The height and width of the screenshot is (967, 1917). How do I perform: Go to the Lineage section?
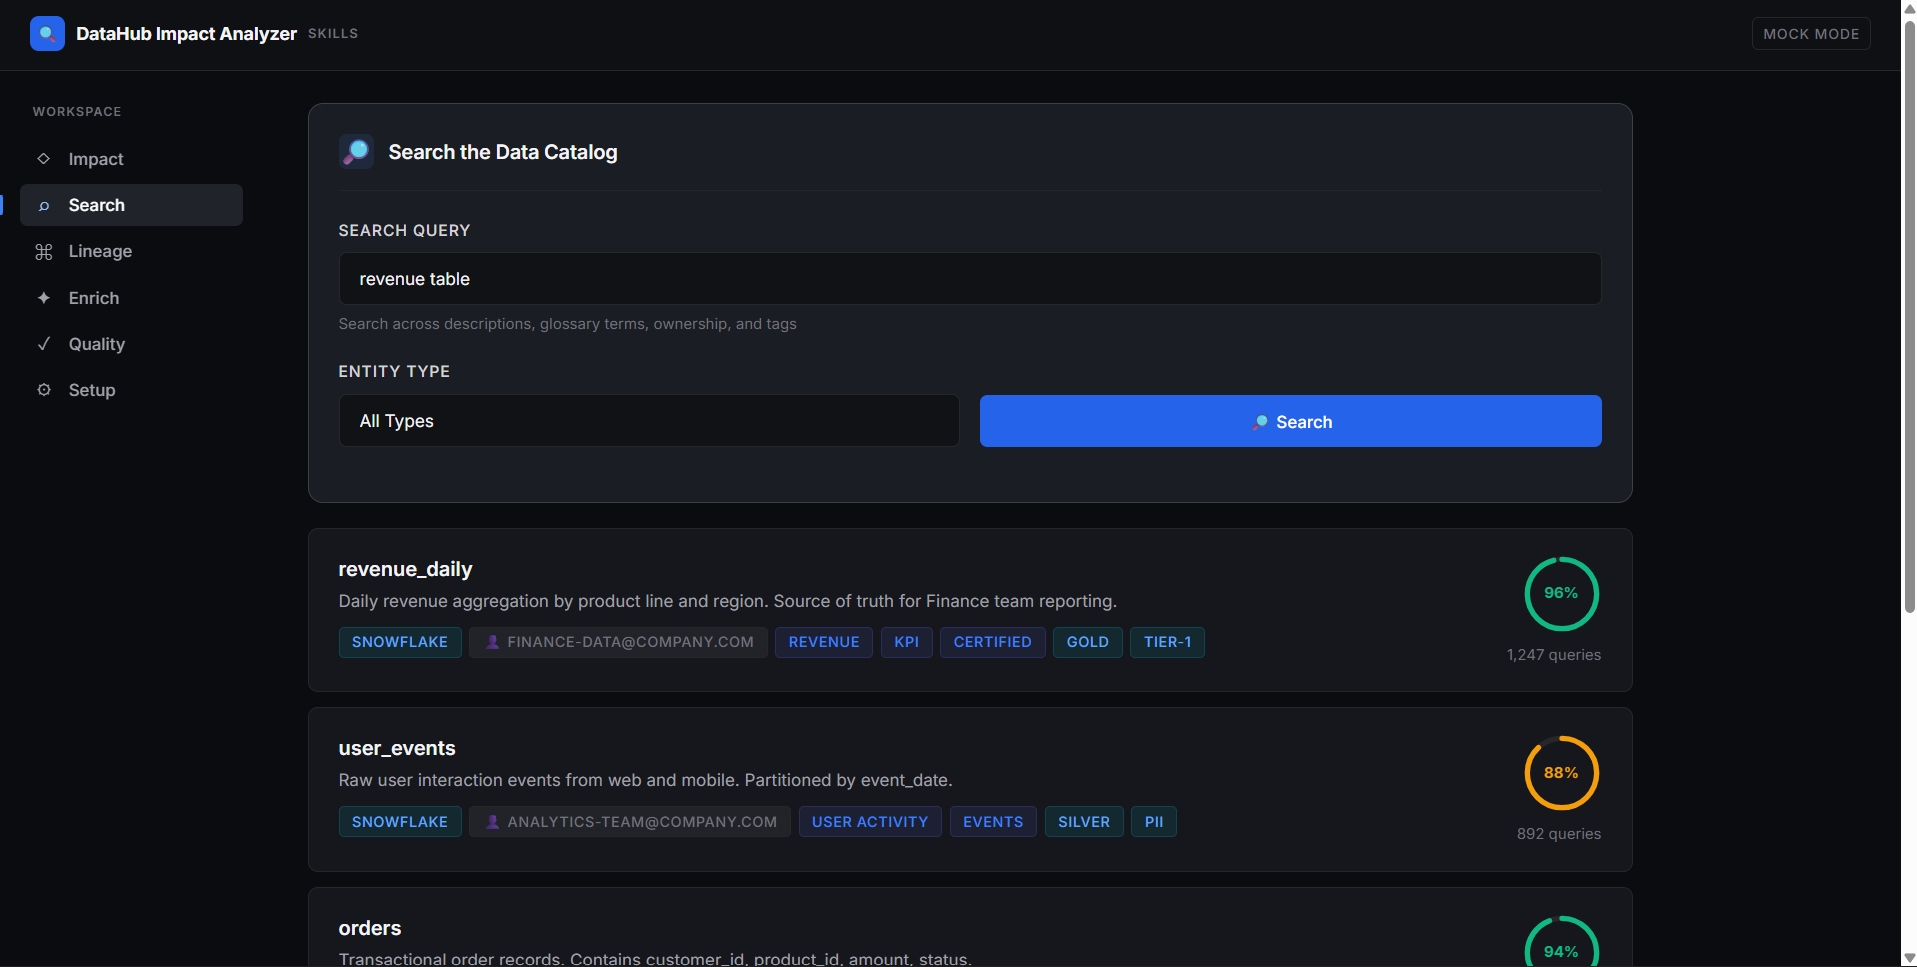coord(131,251)
